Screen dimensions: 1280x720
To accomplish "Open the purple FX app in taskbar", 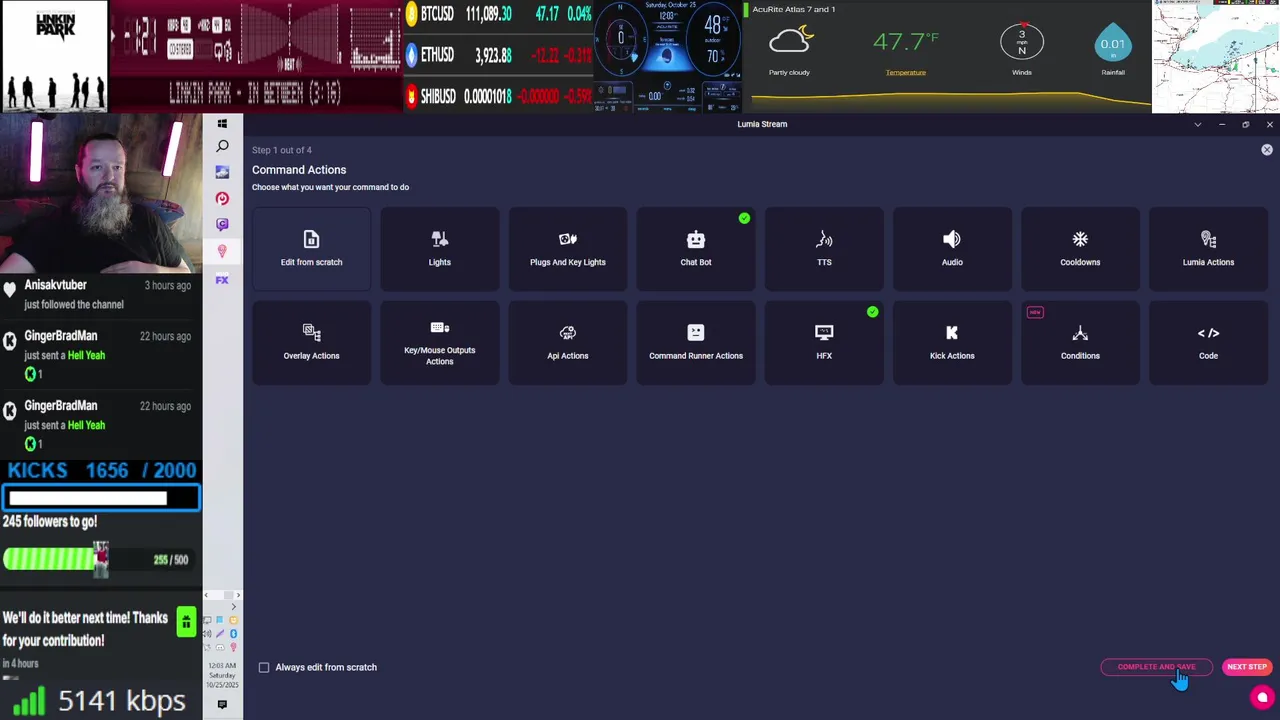I will coord(222,279).
